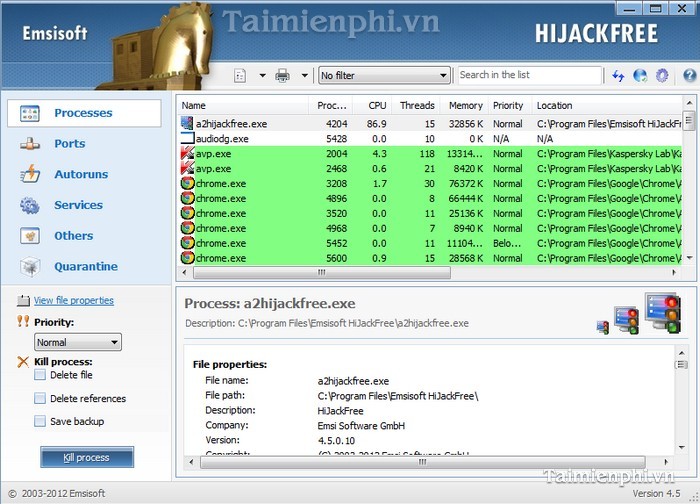This screenshot has width=700, height=504.
Task: Click the printer icon
Action: point(282,75)
